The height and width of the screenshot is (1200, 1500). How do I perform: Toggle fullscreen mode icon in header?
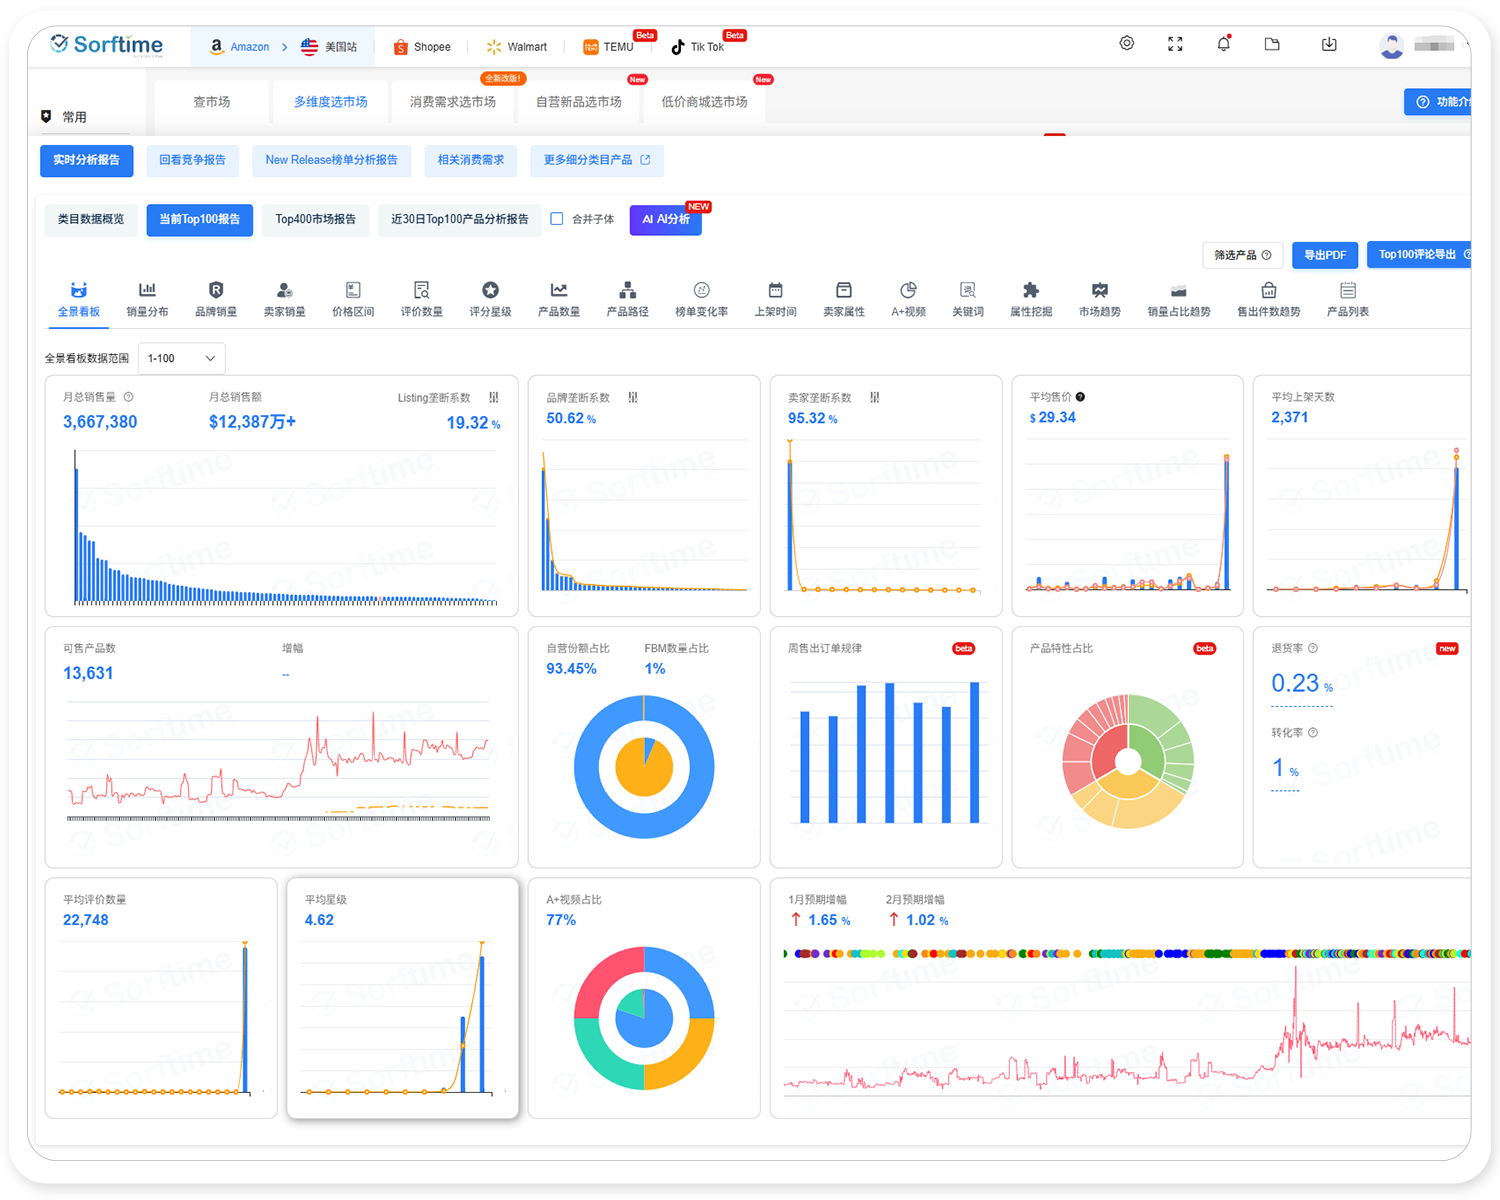(1175, 44)
